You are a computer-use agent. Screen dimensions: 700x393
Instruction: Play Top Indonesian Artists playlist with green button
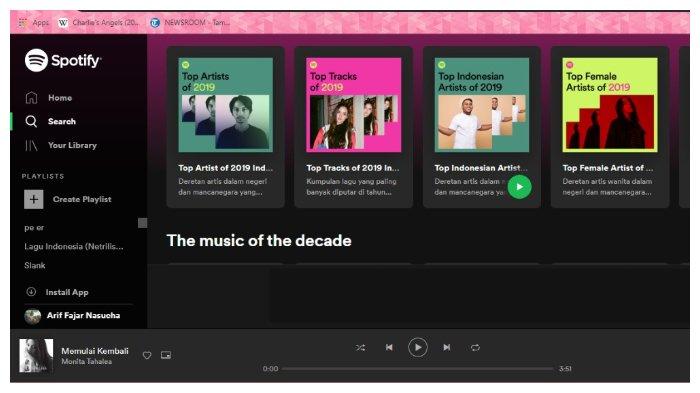(x=520, y=187)
